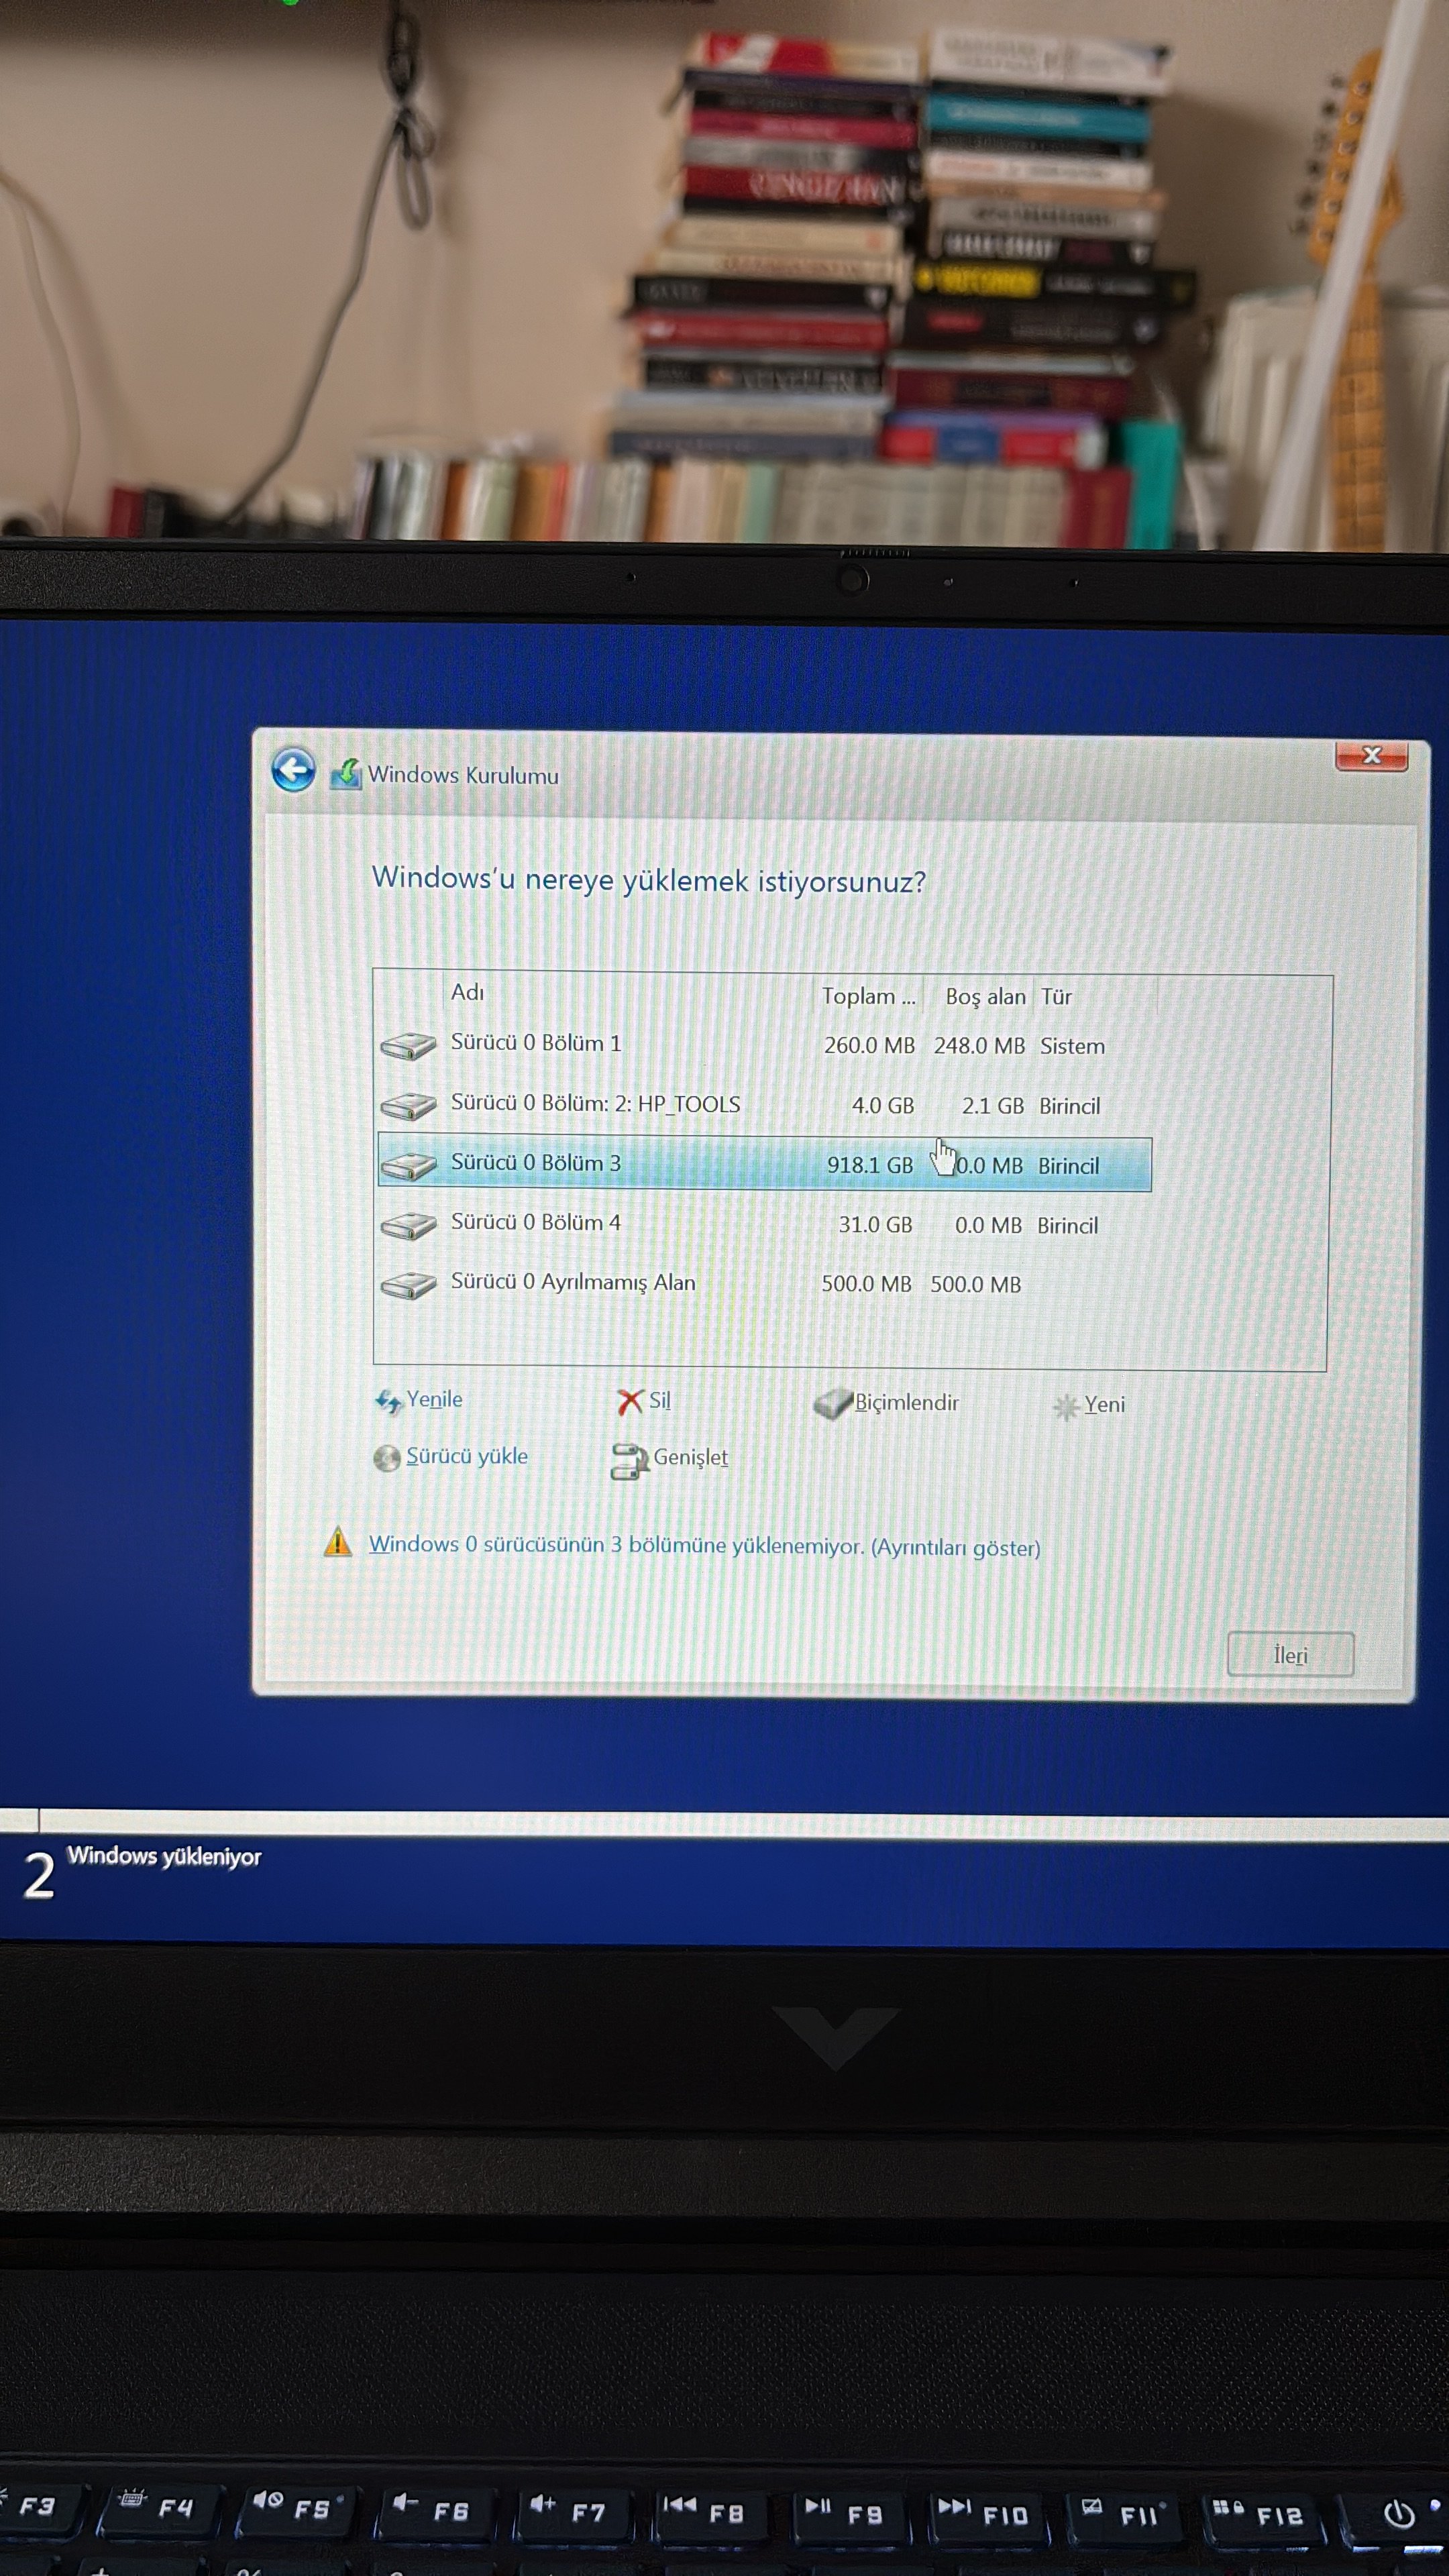Select Sürücü 0 Bölüm 1 partition
The height and width of the screenshot is (2576, 1449).
point(536,1043)
